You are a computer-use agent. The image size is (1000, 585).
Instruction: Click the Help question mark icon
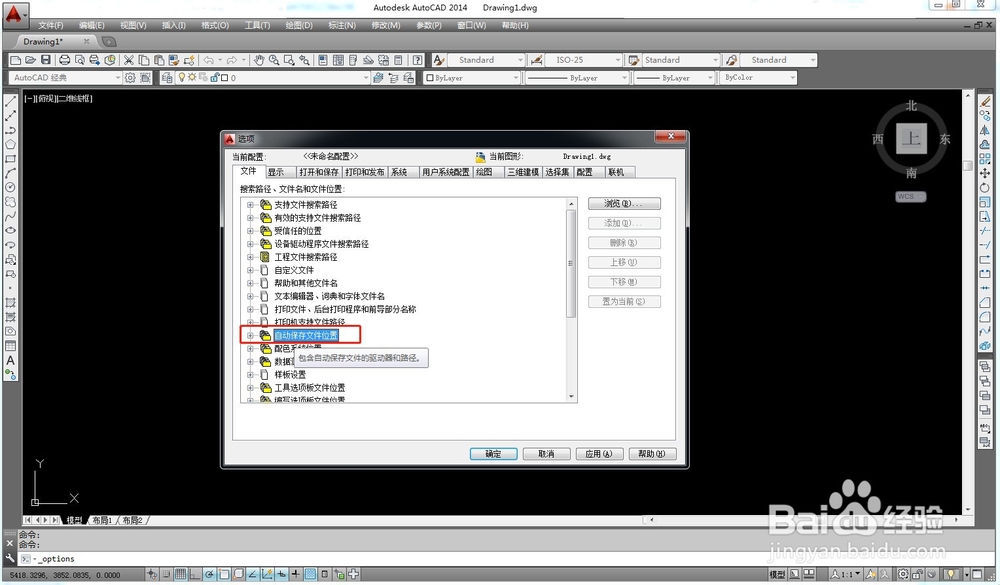[x=417, y=60]
